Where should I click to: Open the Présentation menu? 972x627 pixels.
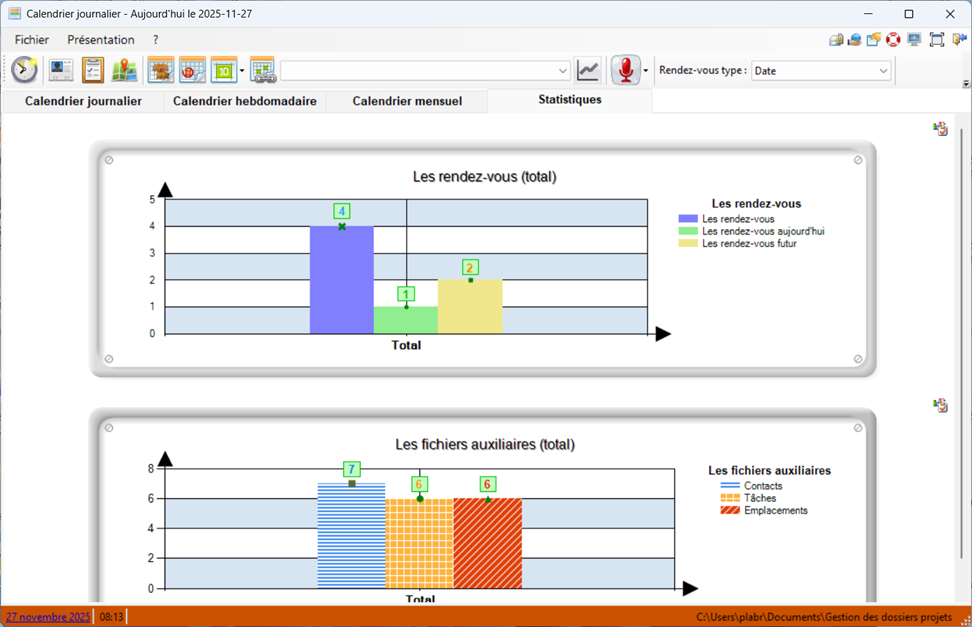tap(100, 40)
